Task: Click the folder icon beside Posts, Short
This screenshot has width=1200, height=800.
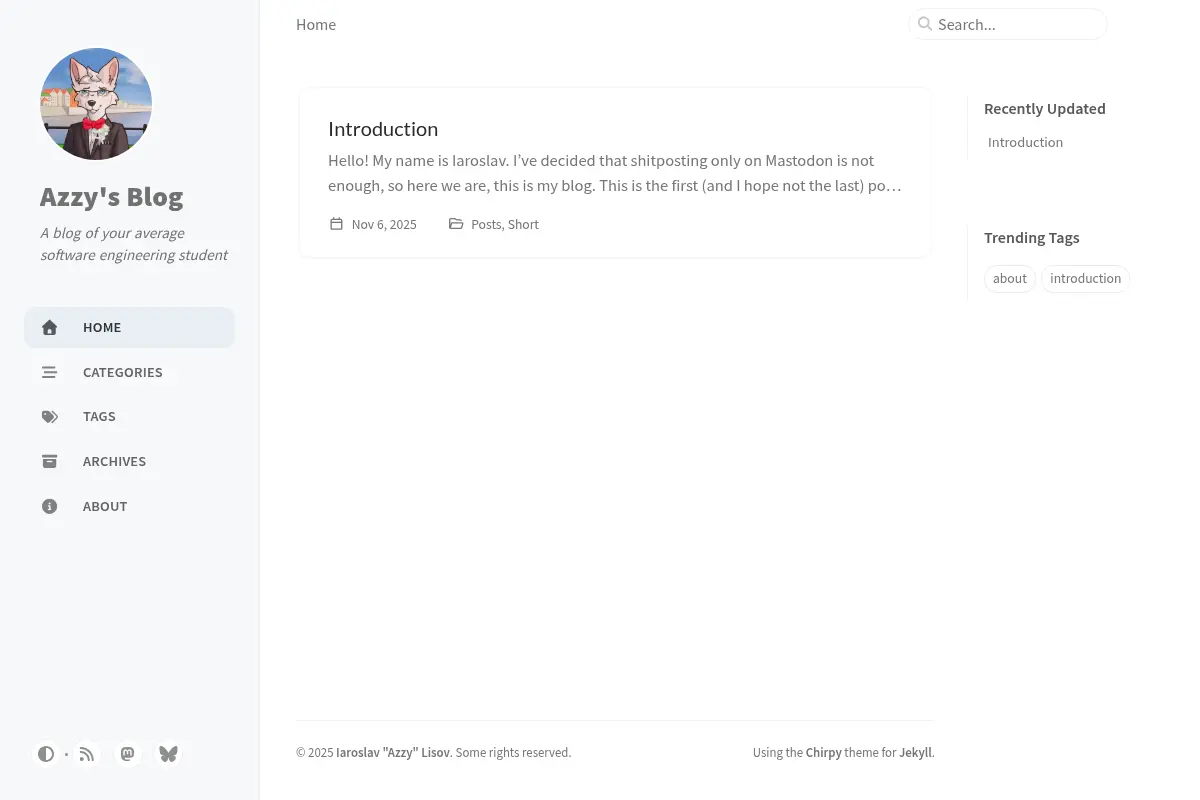Action: [456, 224]
